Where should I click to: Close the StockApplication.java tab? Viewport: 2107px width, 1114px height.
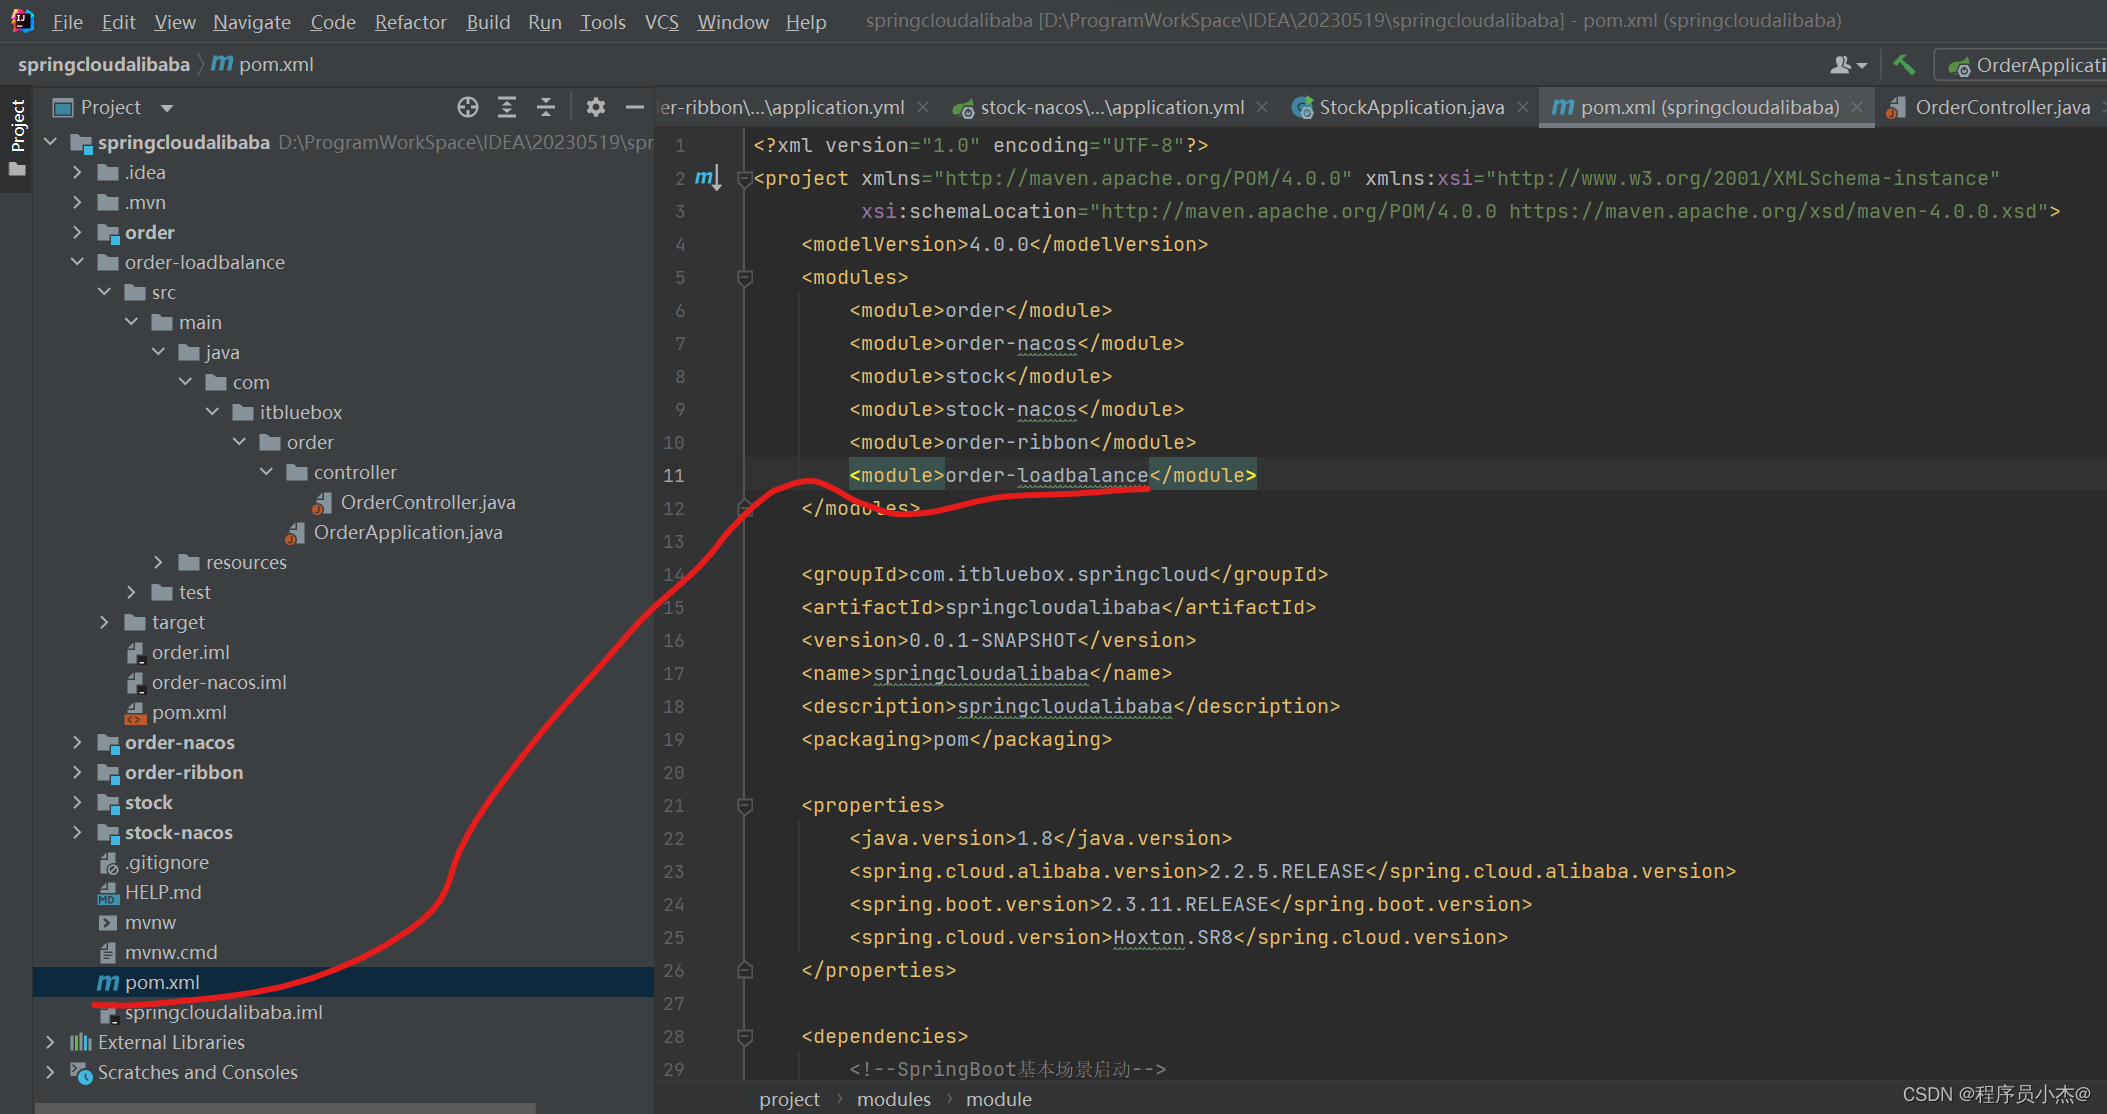click(1522, 107)
